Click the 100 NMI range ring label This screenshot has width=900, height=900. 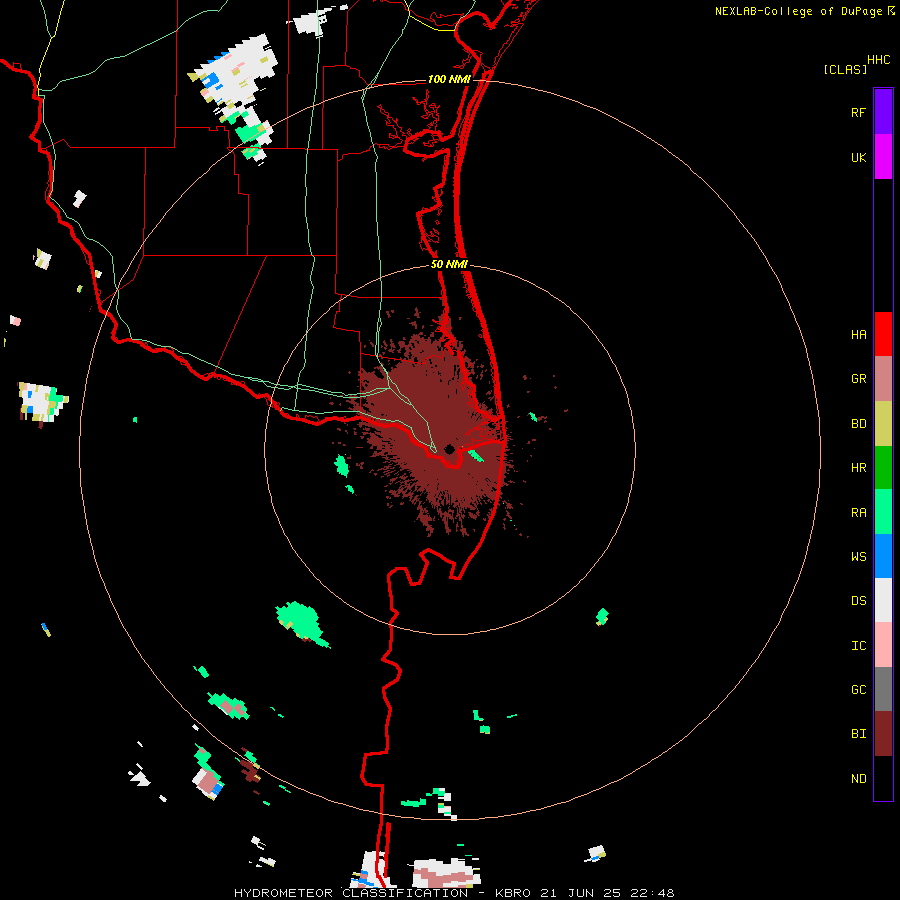tap(449, 79)
